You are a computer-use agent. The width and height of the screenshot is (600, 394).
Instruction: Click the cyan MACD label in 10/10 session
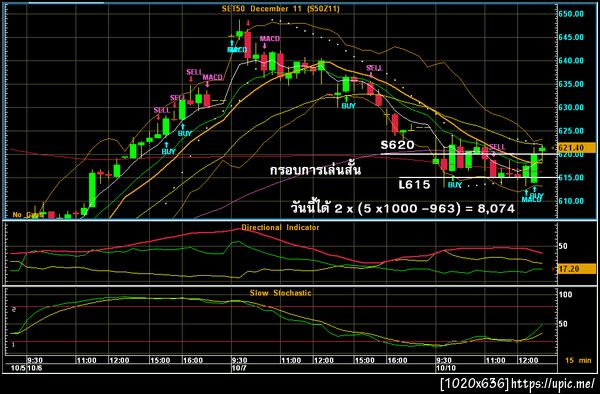(x=531, y=200)
